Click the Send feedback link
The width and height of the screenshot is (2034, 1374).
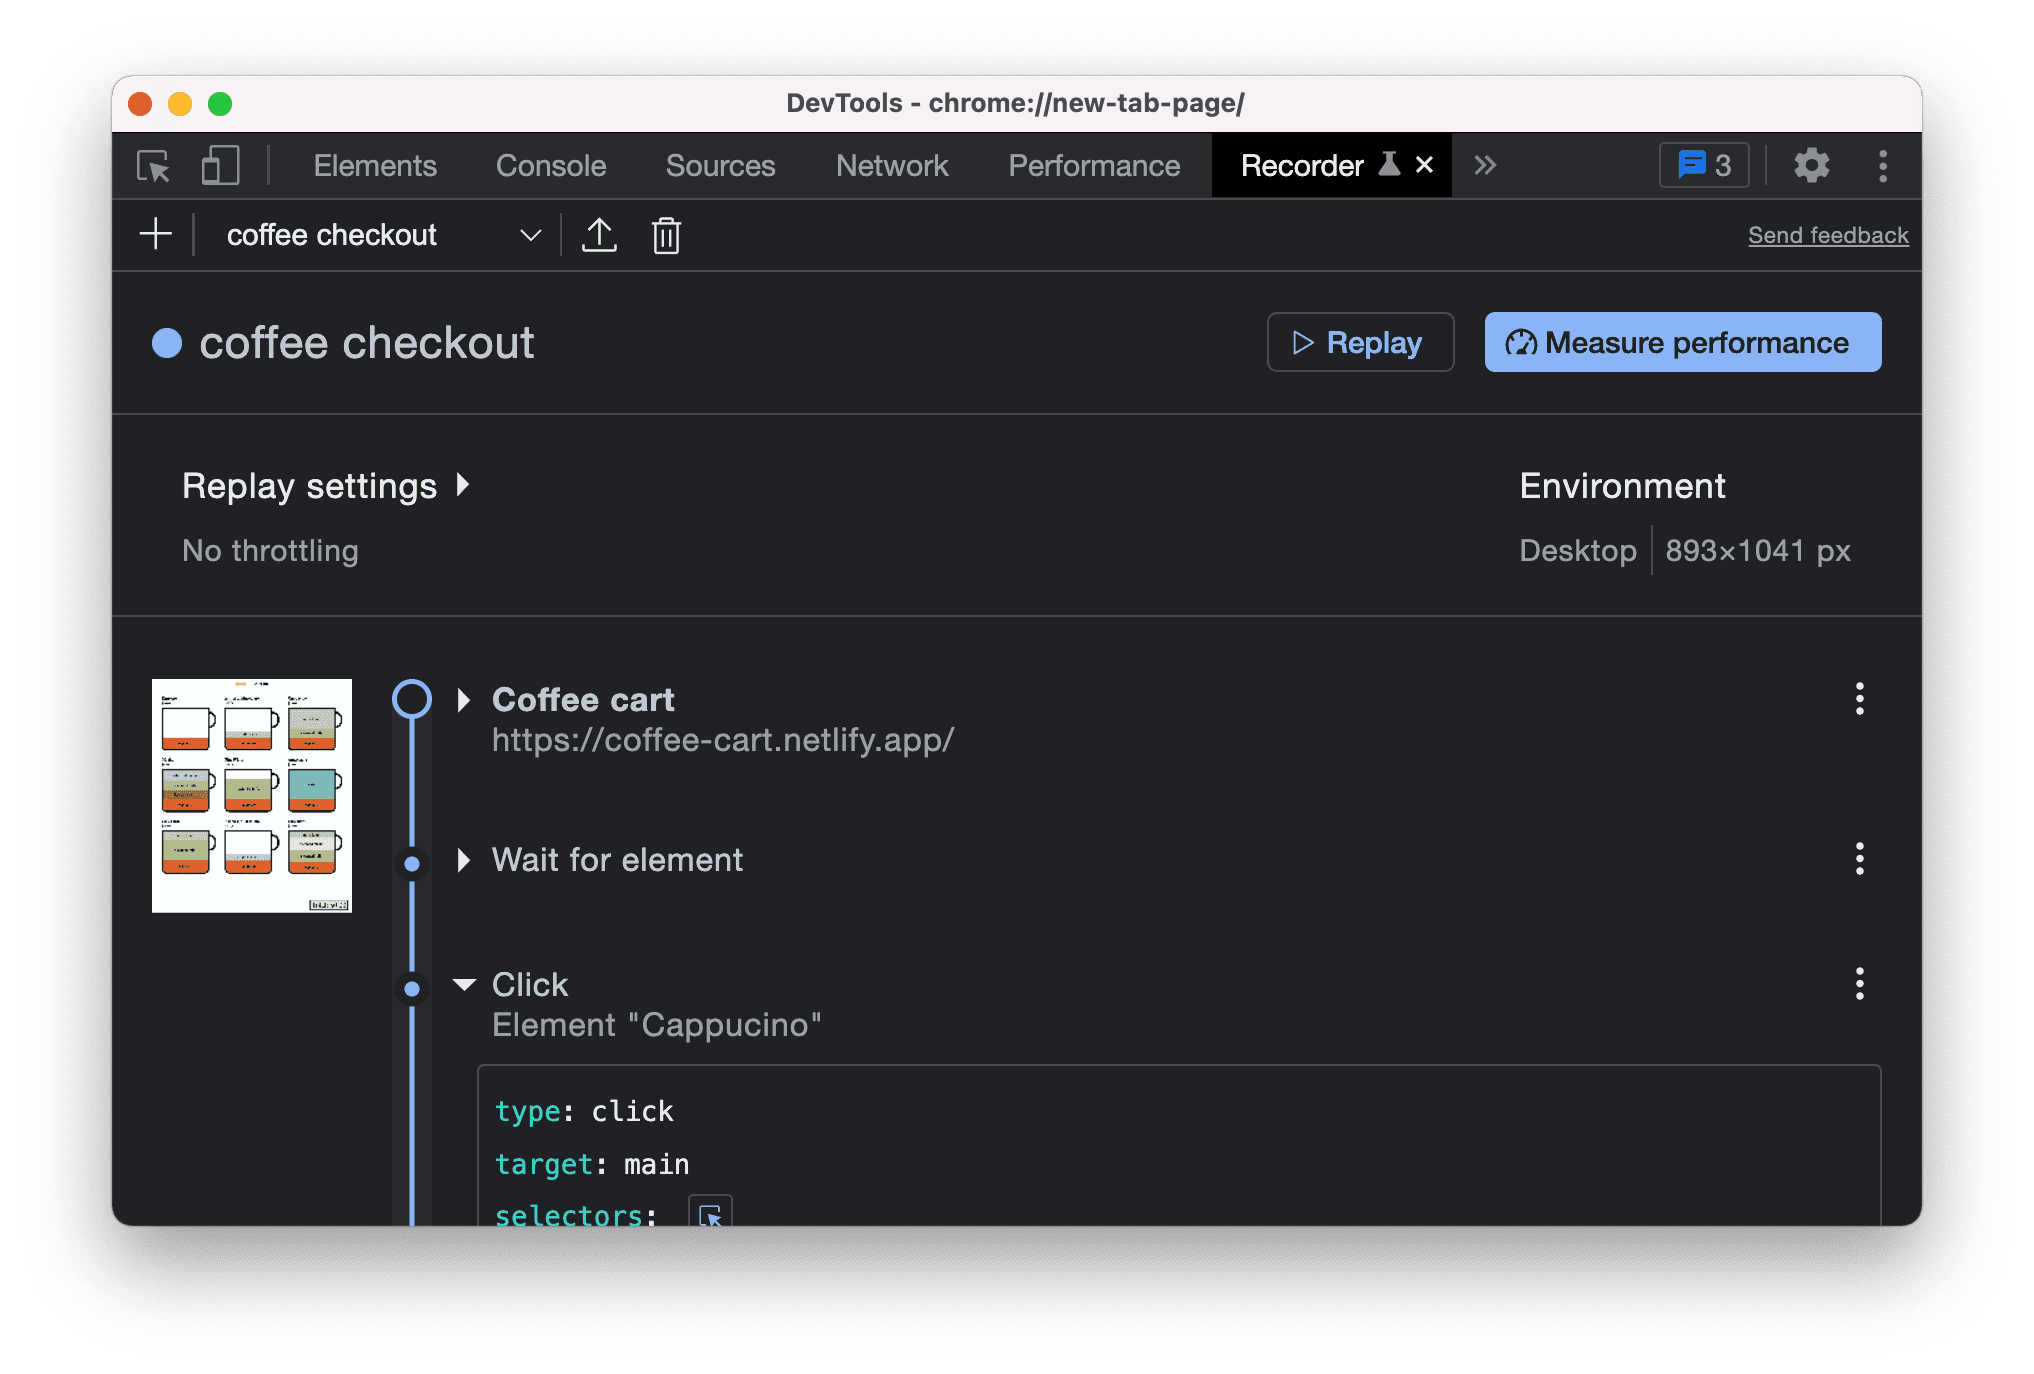[x=1827, y=235]
